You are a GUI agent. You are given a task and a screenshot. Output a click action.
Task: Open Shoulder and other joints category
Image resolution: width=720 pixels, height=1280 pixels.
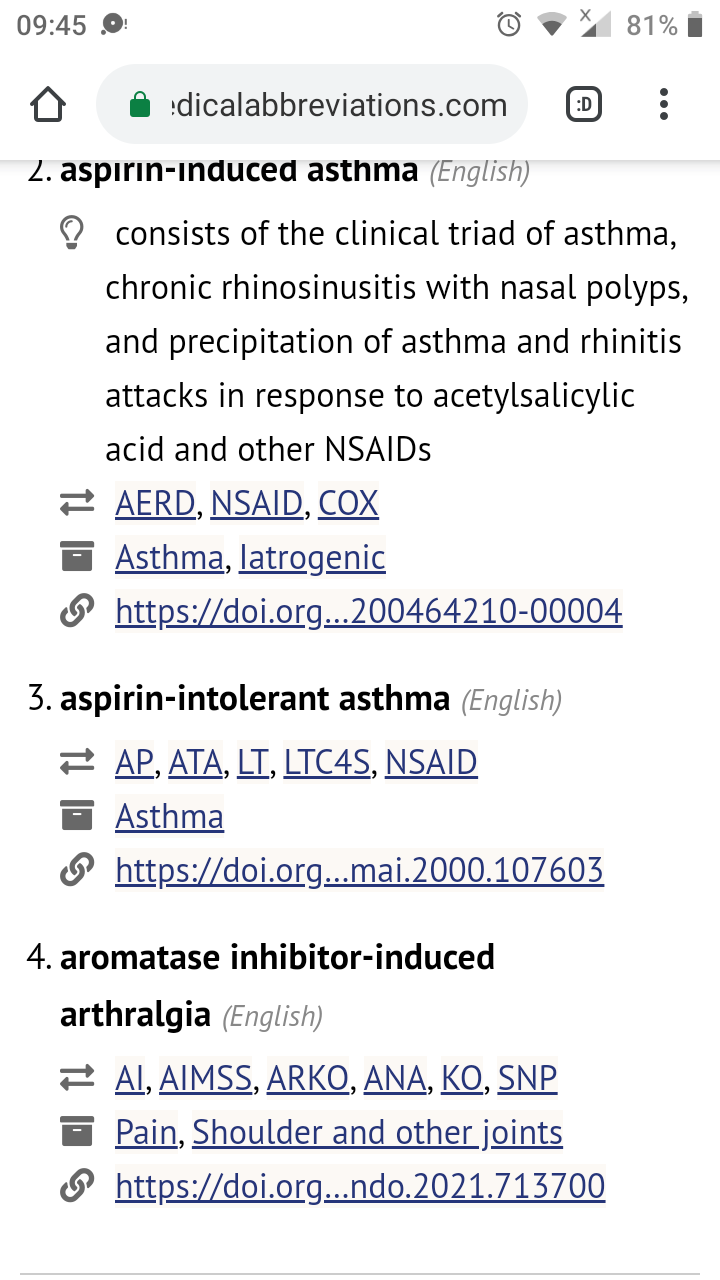pos(377,1132)
